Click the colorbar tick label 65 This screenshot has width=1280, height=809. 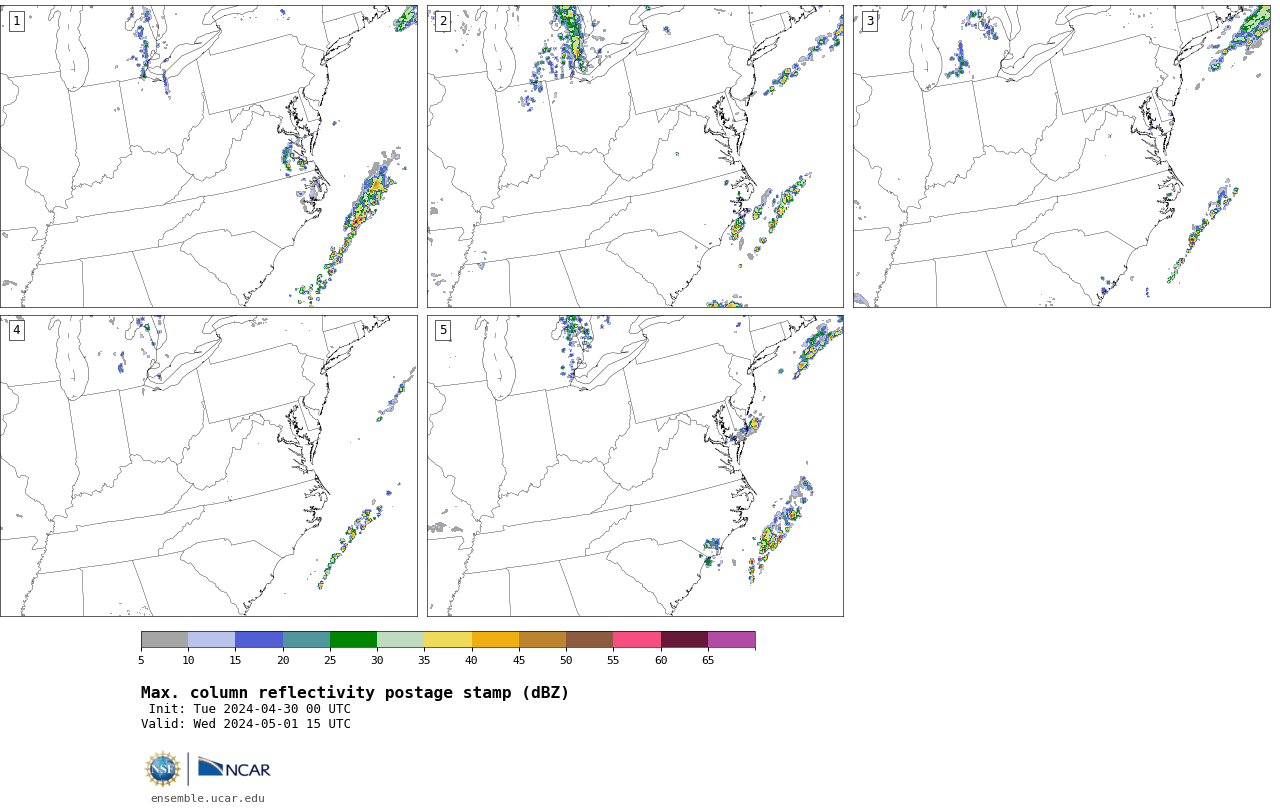(708, 660)
